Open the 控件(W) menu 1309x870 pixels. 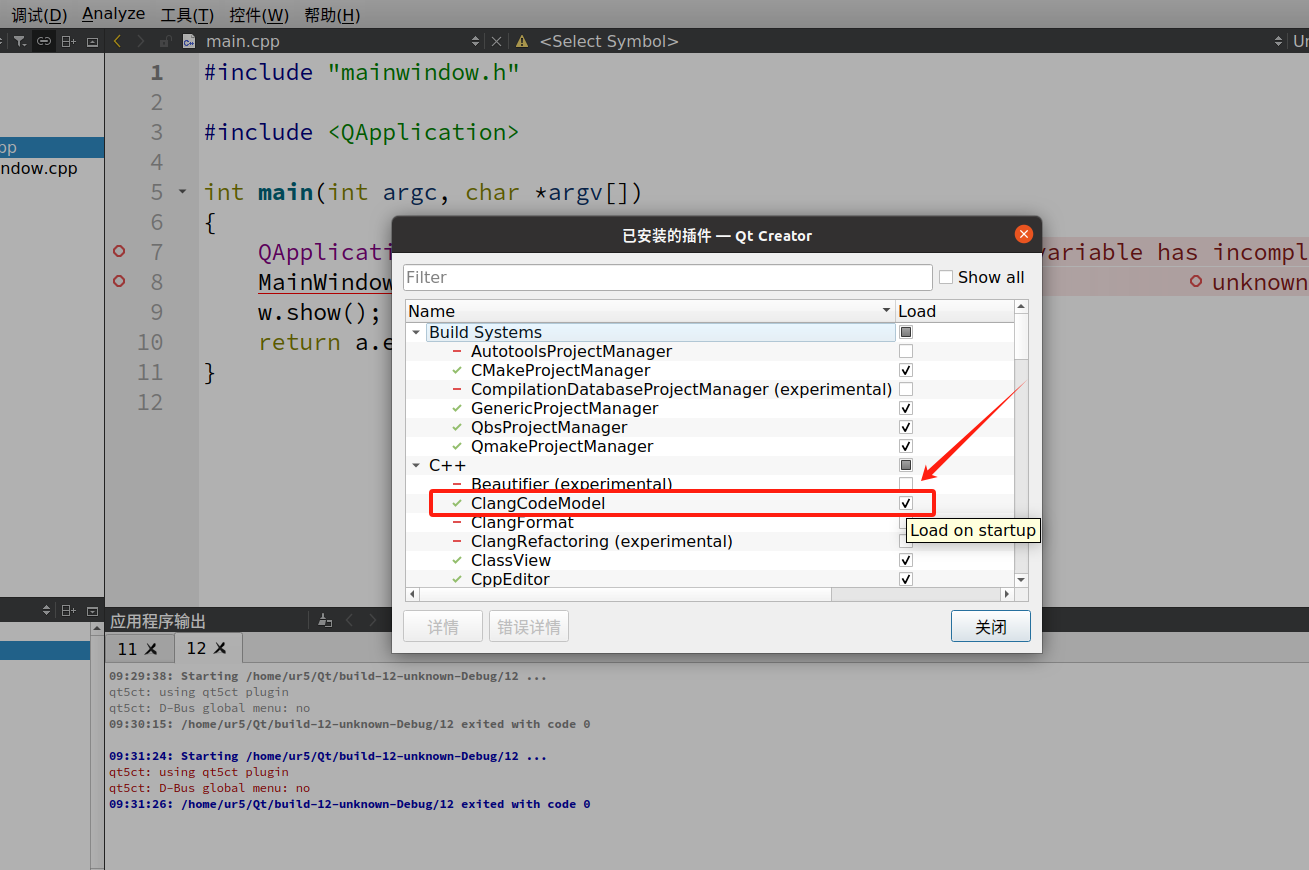[258, 15]
